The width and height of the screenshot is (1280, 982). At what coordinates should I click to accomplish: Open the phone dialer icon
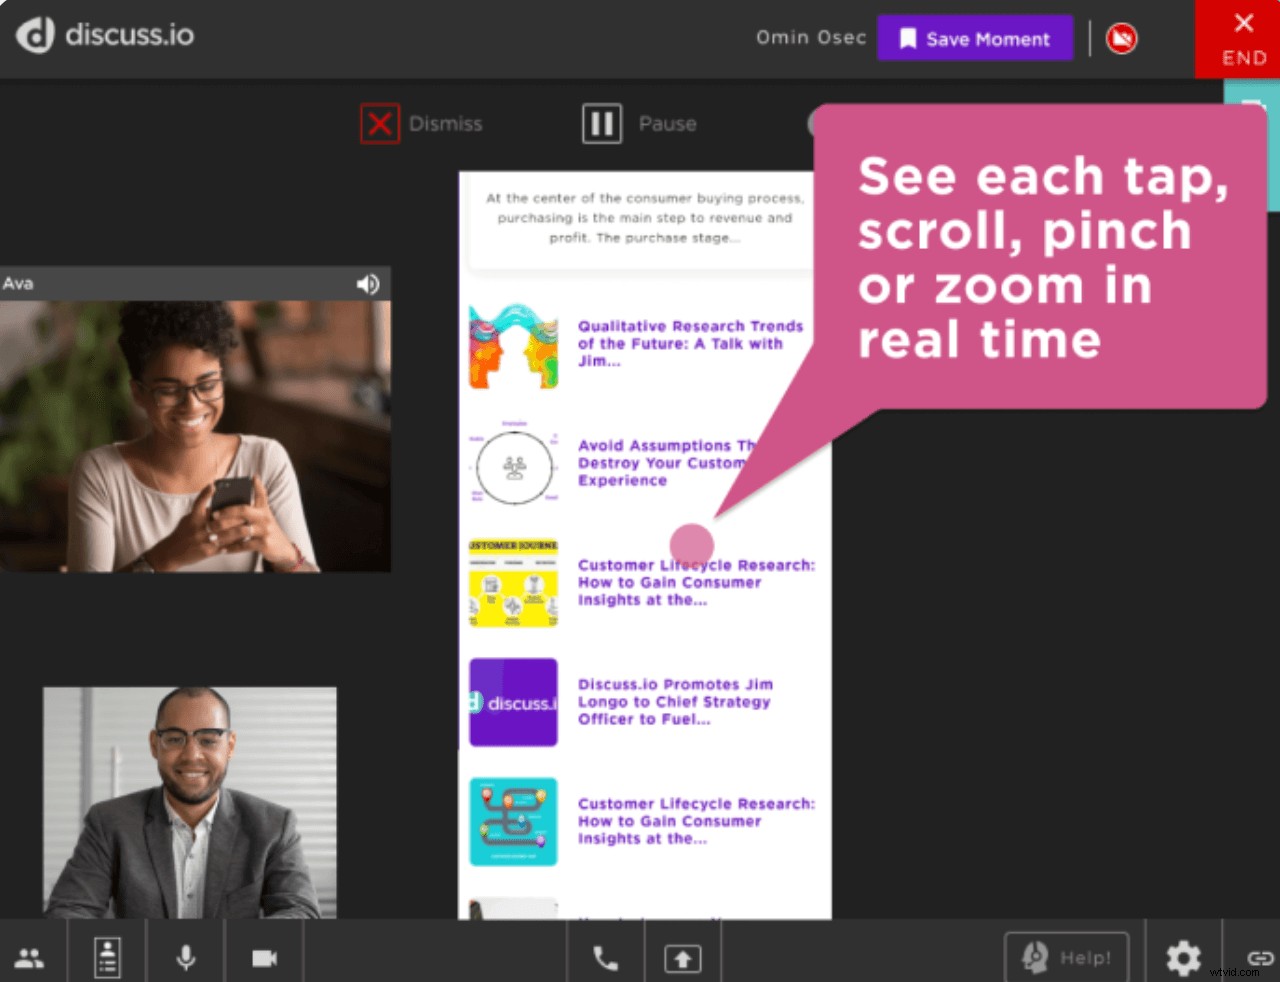point(605,957)
